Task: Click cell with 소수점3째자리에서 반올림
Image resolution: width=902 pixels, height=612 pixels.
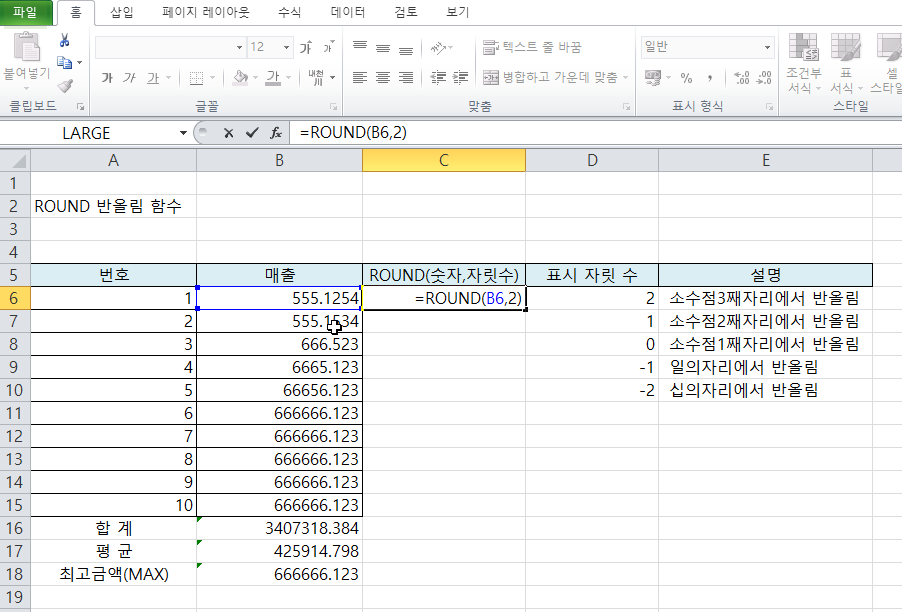Action: pos(765,298)
